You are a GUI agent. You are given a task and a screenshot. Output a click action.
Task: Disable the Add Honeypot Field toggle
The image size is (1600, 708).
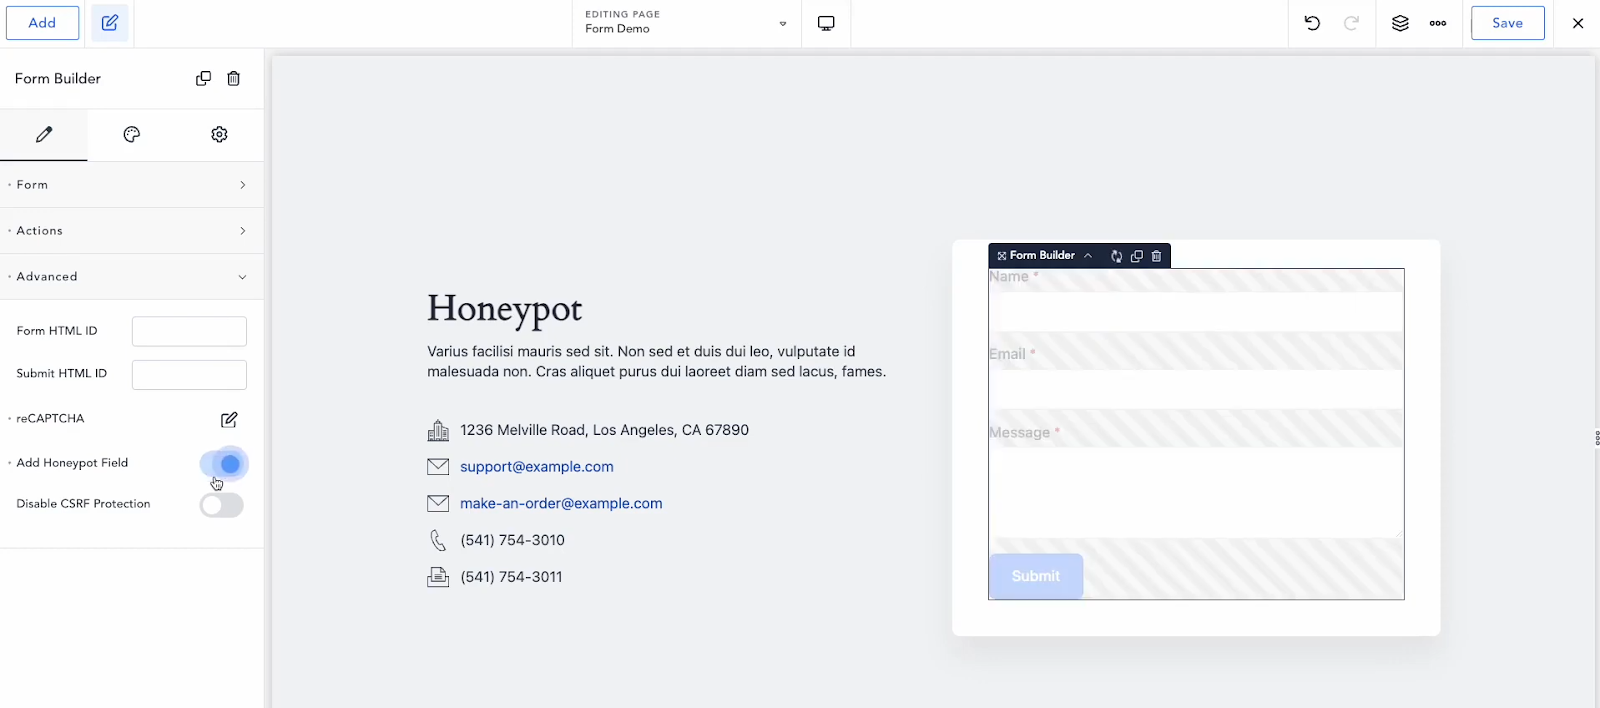pos(223,464)
